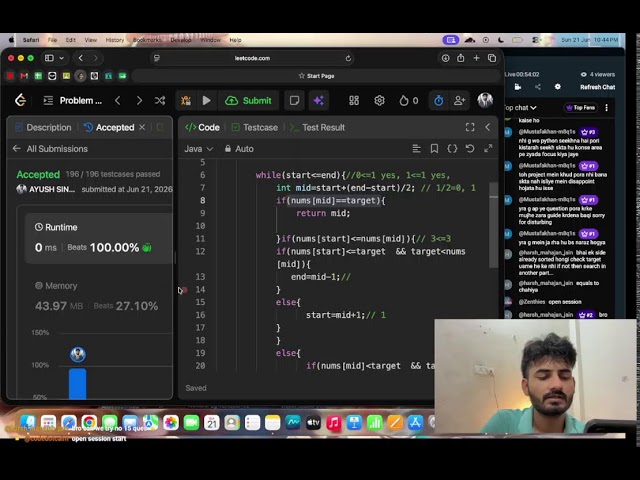Open the History menu
Screen dimensions: 640x480
(115, 40)
